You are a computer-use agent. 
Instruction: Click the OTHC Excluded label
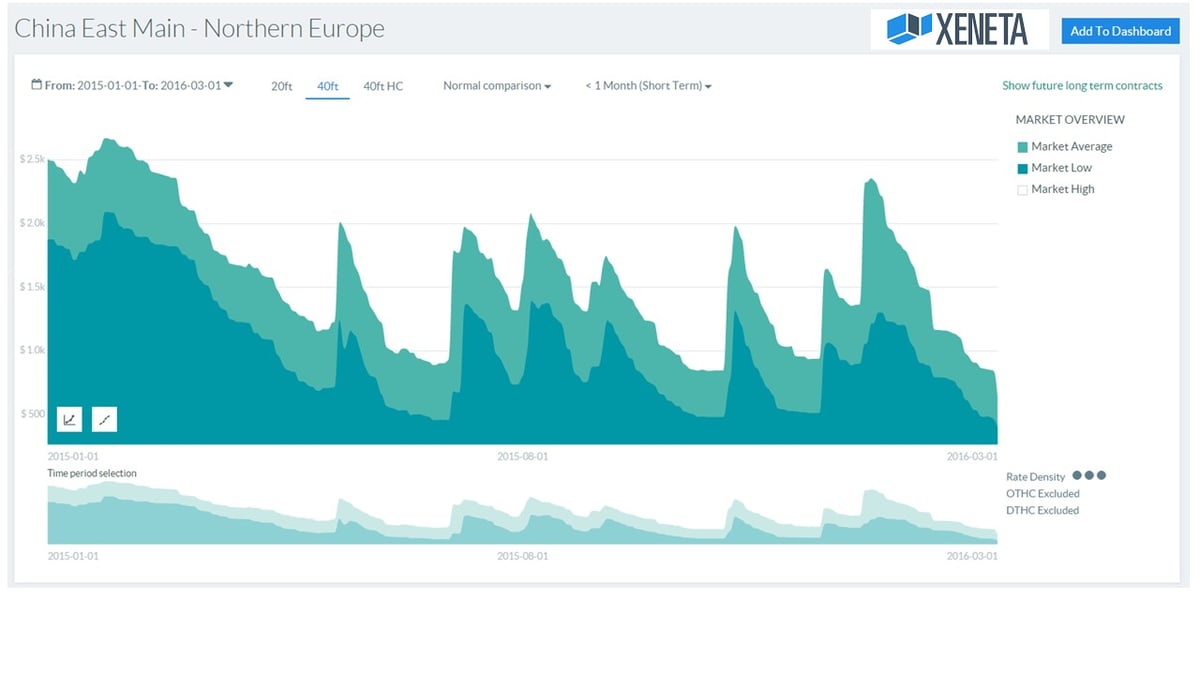click(1042, 493)
